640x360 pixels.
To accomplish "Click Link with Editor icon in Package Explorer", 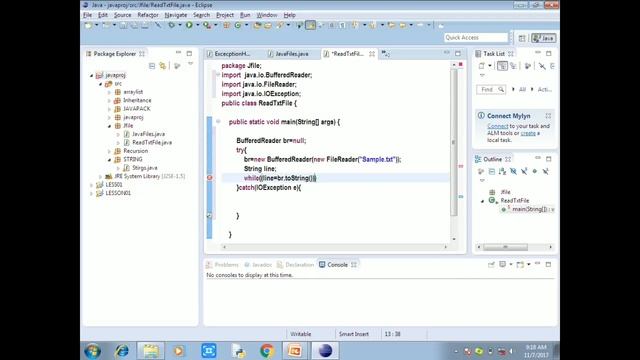I will coord(163,66).
